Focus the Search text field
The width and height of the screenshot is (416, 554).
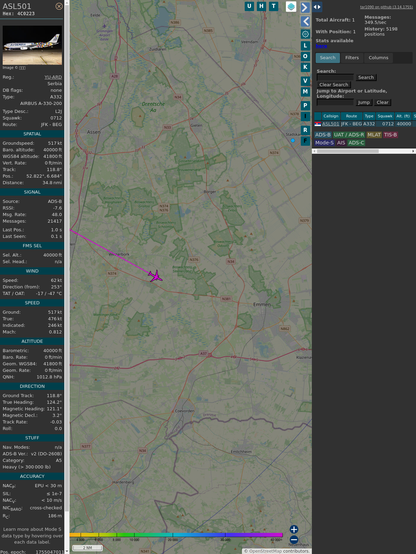[335, 77]
